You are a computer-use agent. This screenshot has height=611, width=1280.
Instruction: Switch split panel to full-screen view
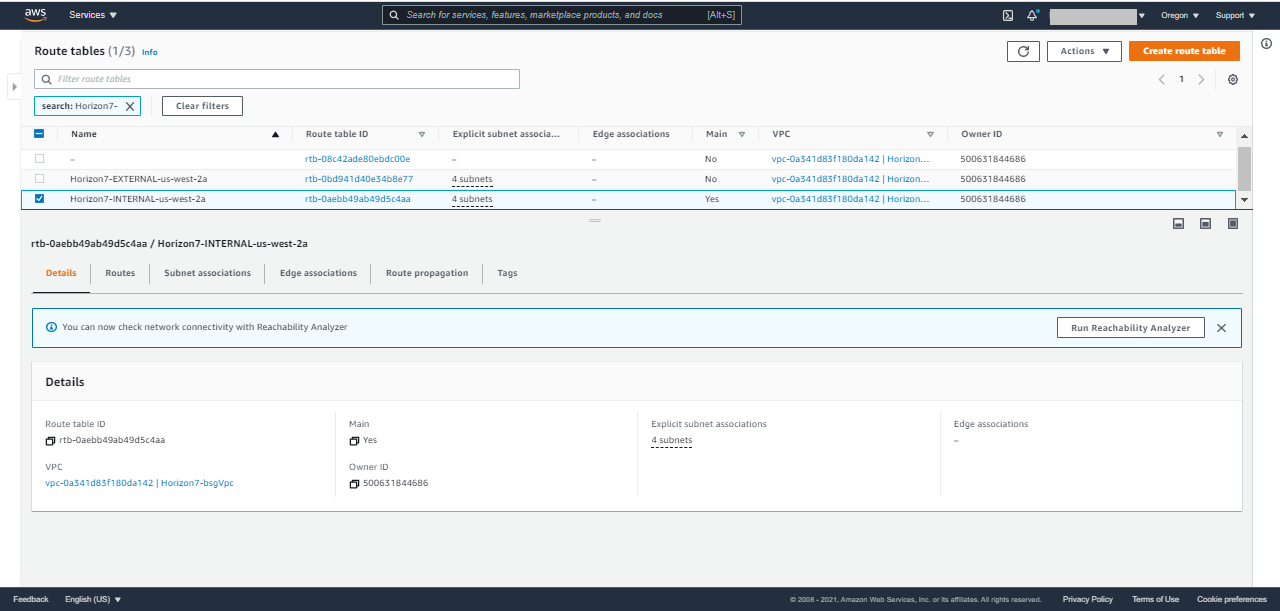tap(1232, 223)
